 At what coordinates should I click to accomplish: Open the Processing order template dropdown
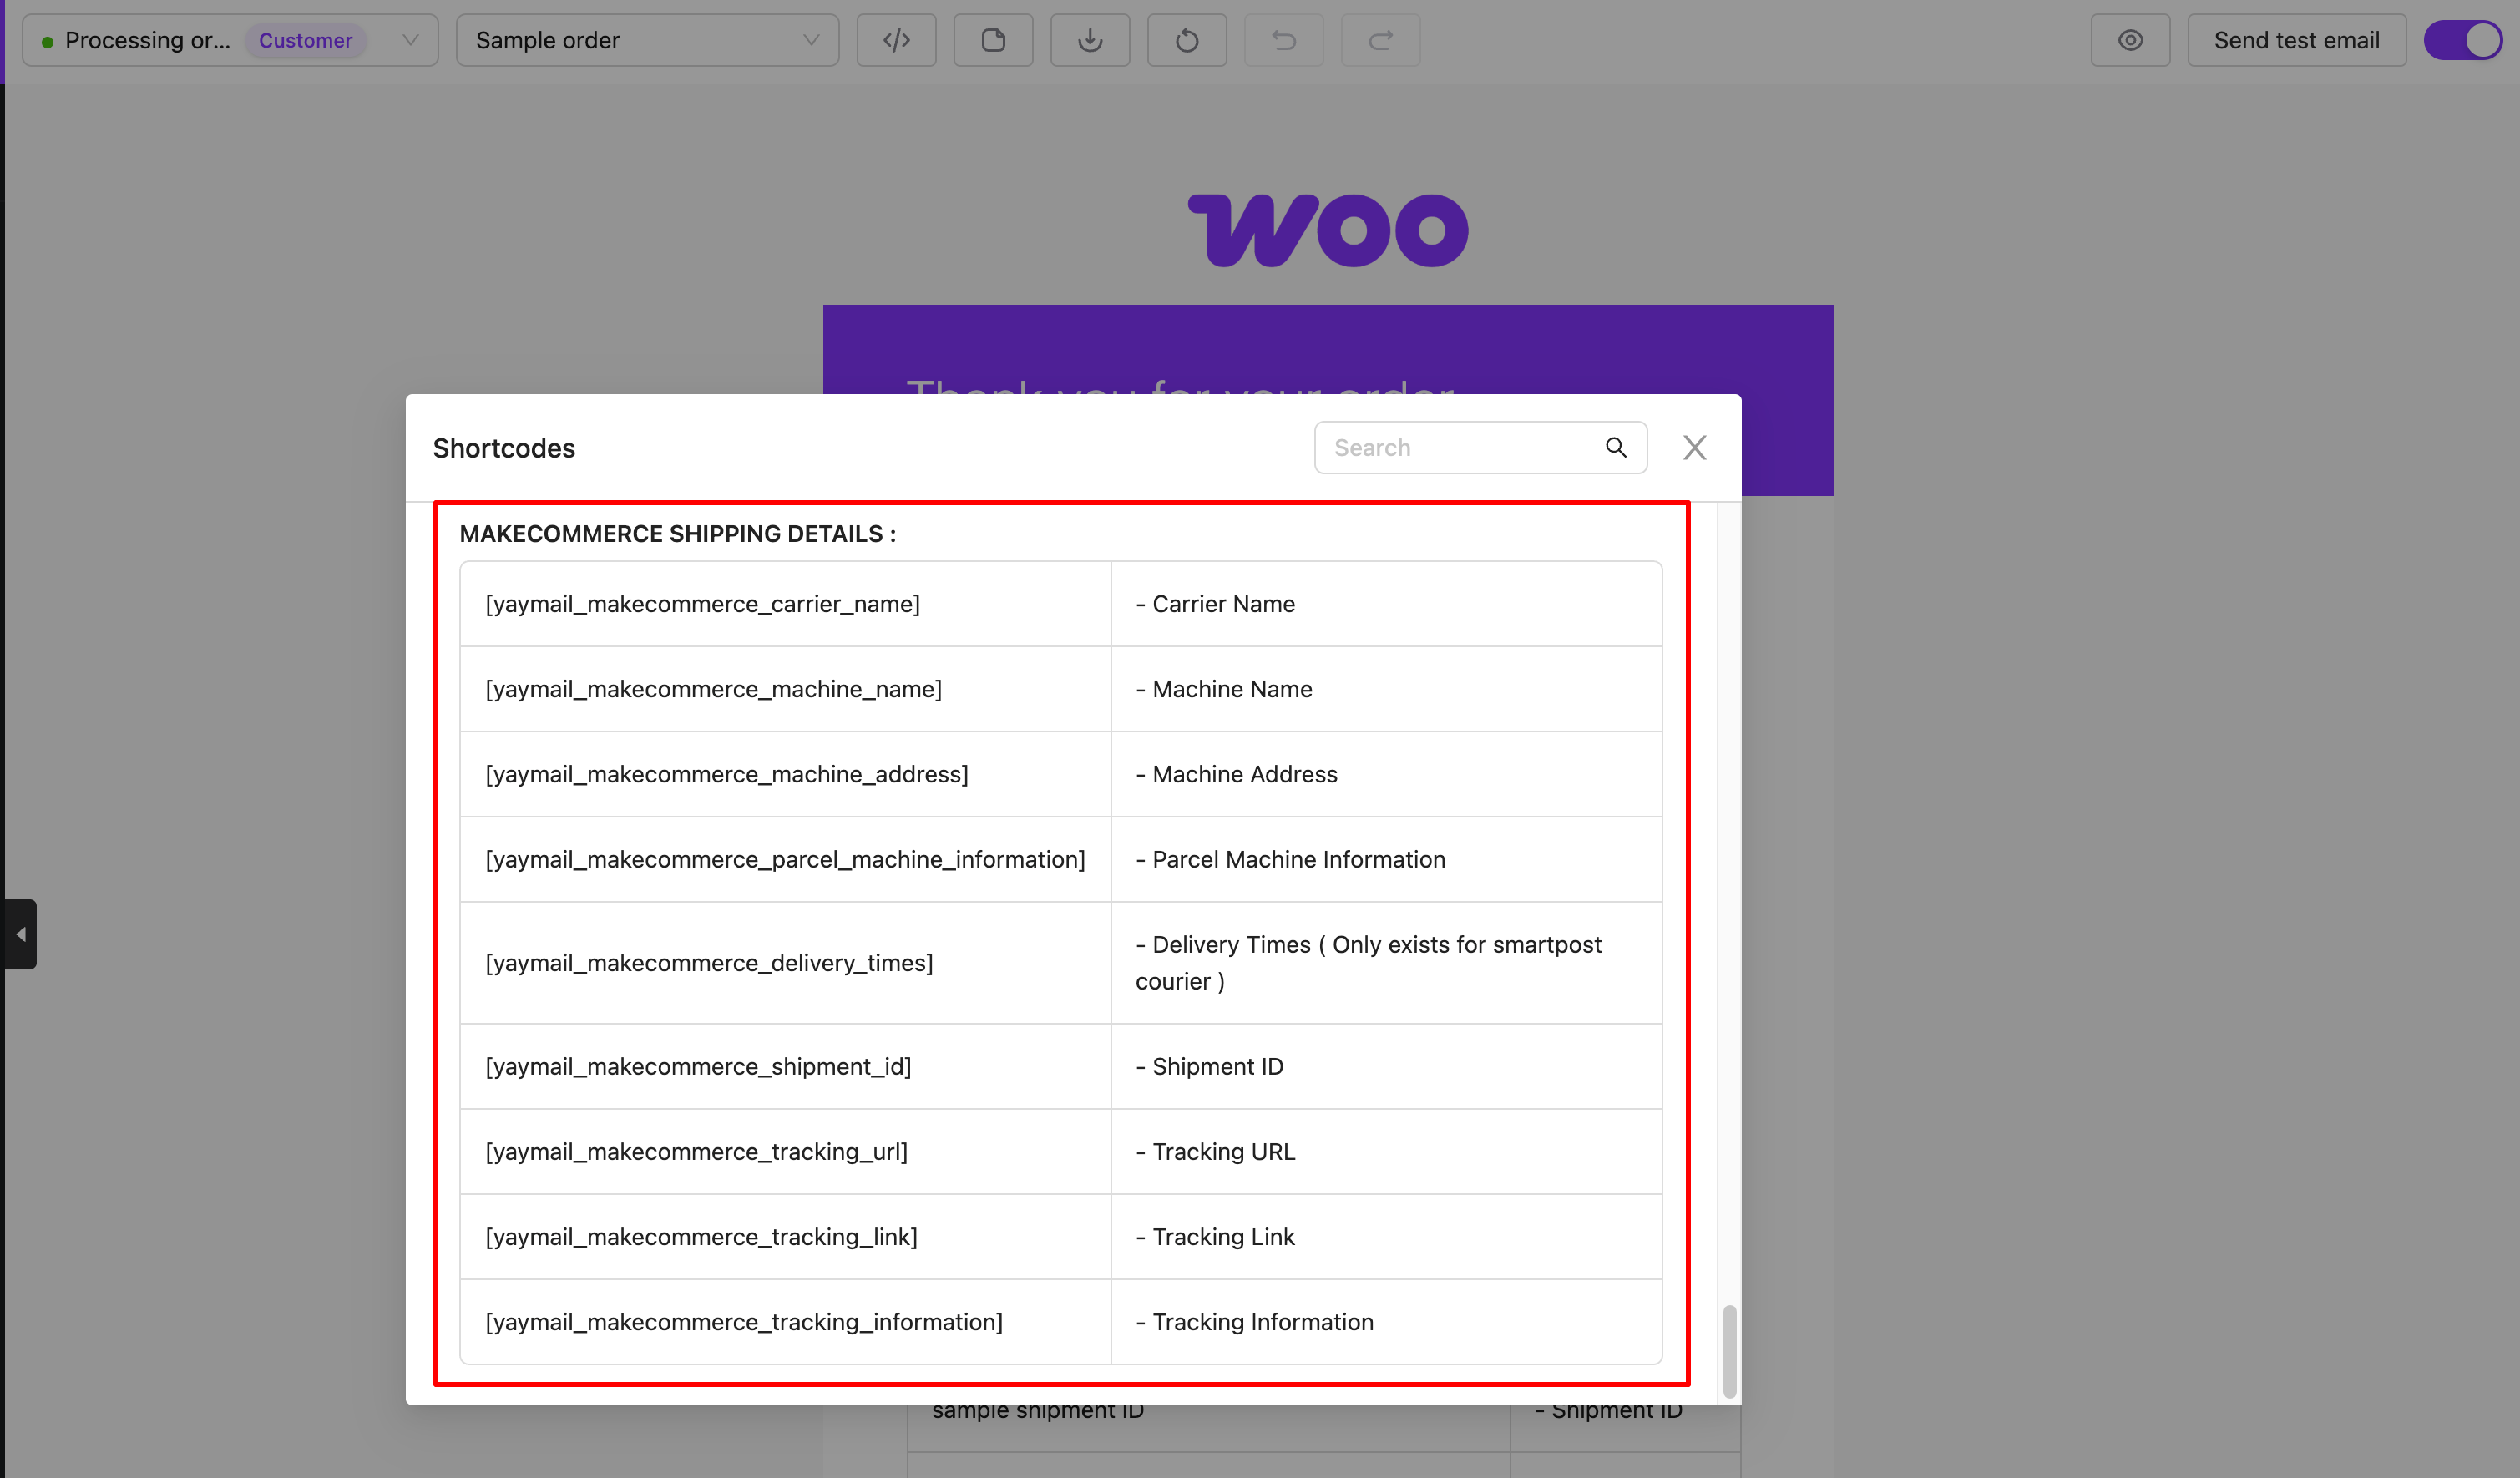click(x=230, y=40)
